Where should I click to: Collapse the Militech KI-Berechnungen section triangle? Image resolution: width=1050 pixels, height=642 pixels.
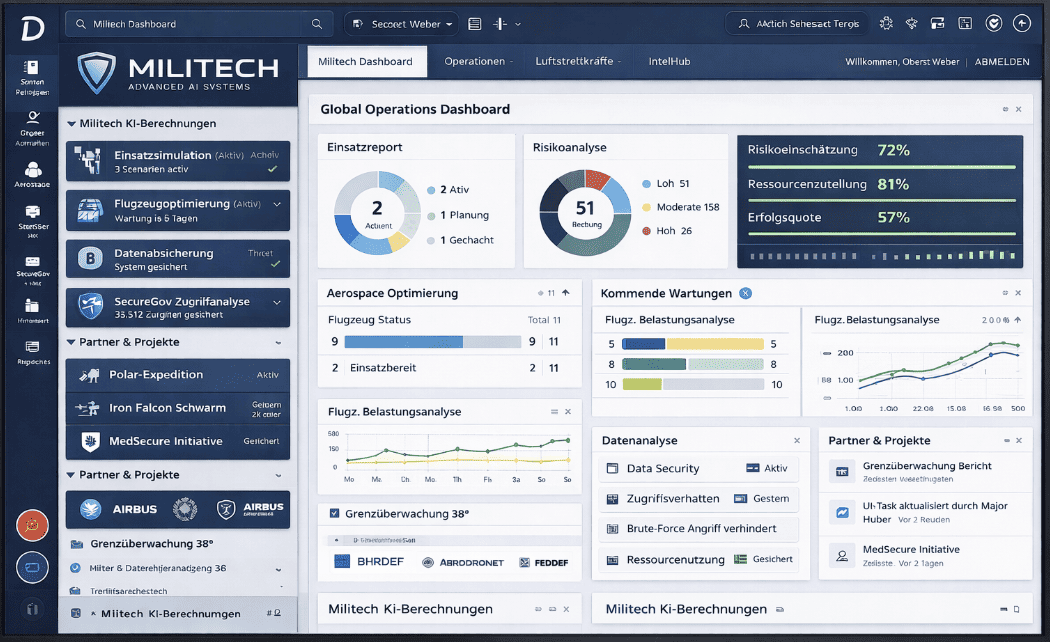click(71, 124)
